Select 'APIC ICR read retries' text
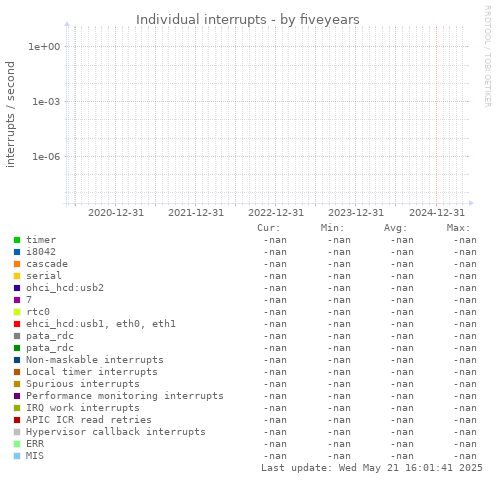This screenshot has height=480, width=497. point(89,420)
